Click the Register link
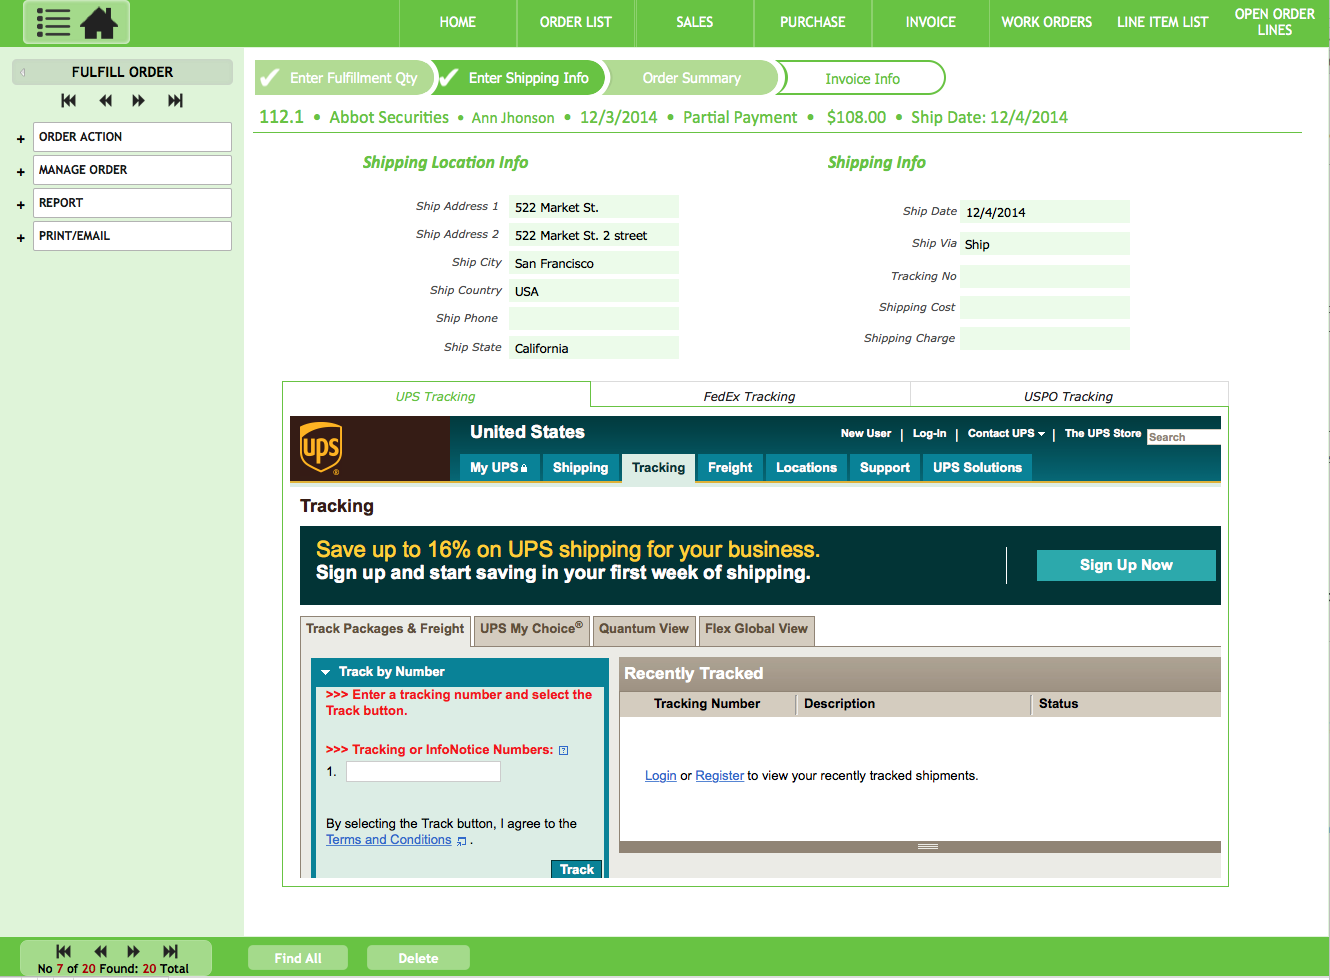 click(x=720, y=776)
